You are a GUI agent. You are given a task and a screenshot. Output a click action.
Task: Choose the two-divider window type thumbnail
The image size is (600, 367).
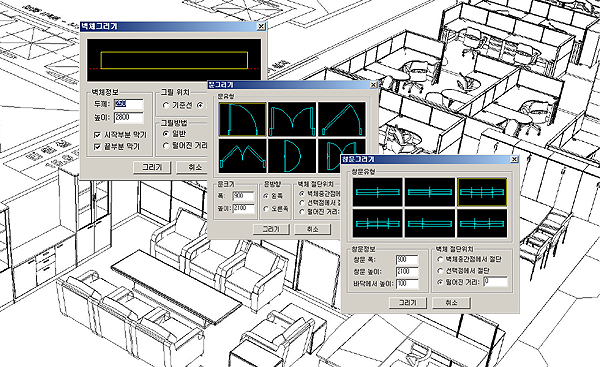[x=482, y=223]
